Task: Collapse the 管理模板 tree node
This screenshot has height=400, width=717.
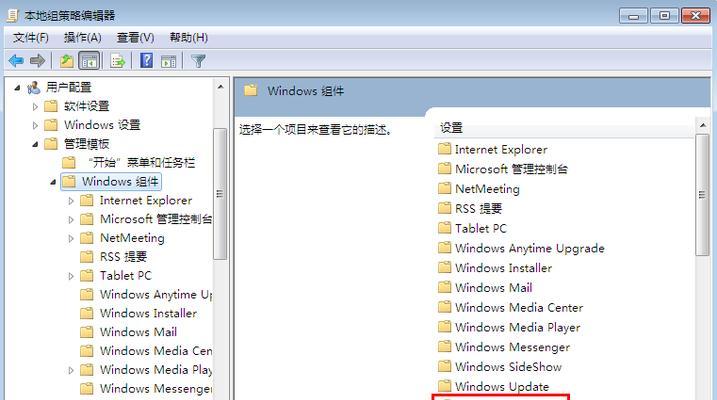Action: pos(35,144)
